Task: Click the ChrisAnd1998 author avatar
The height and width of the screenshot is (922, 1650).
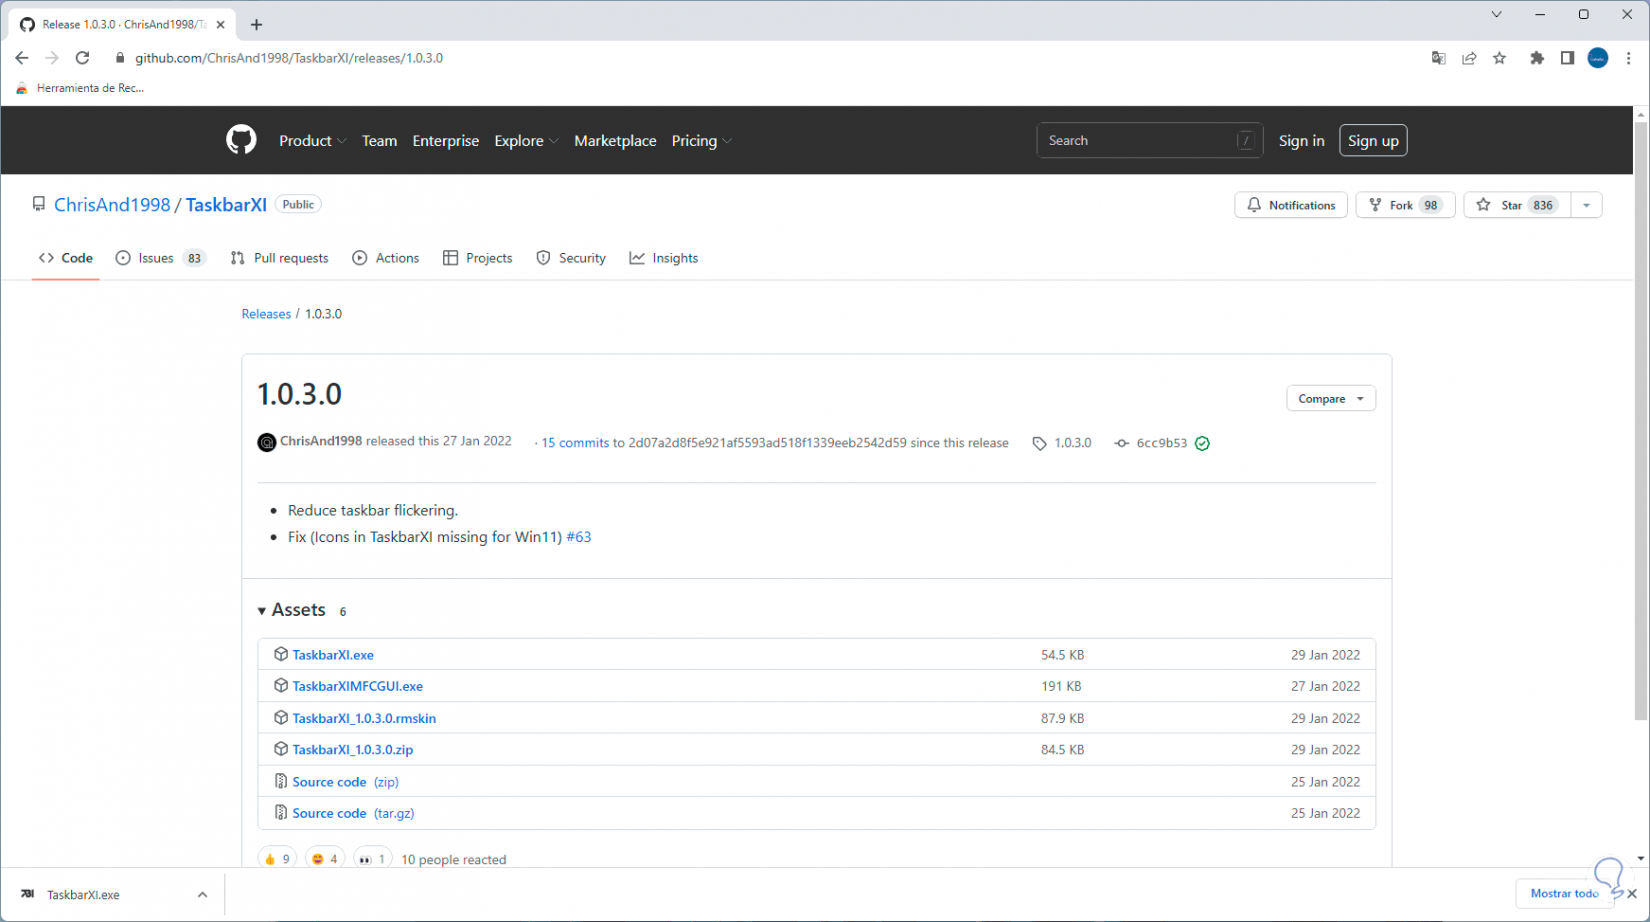Action: pos(267,442)
